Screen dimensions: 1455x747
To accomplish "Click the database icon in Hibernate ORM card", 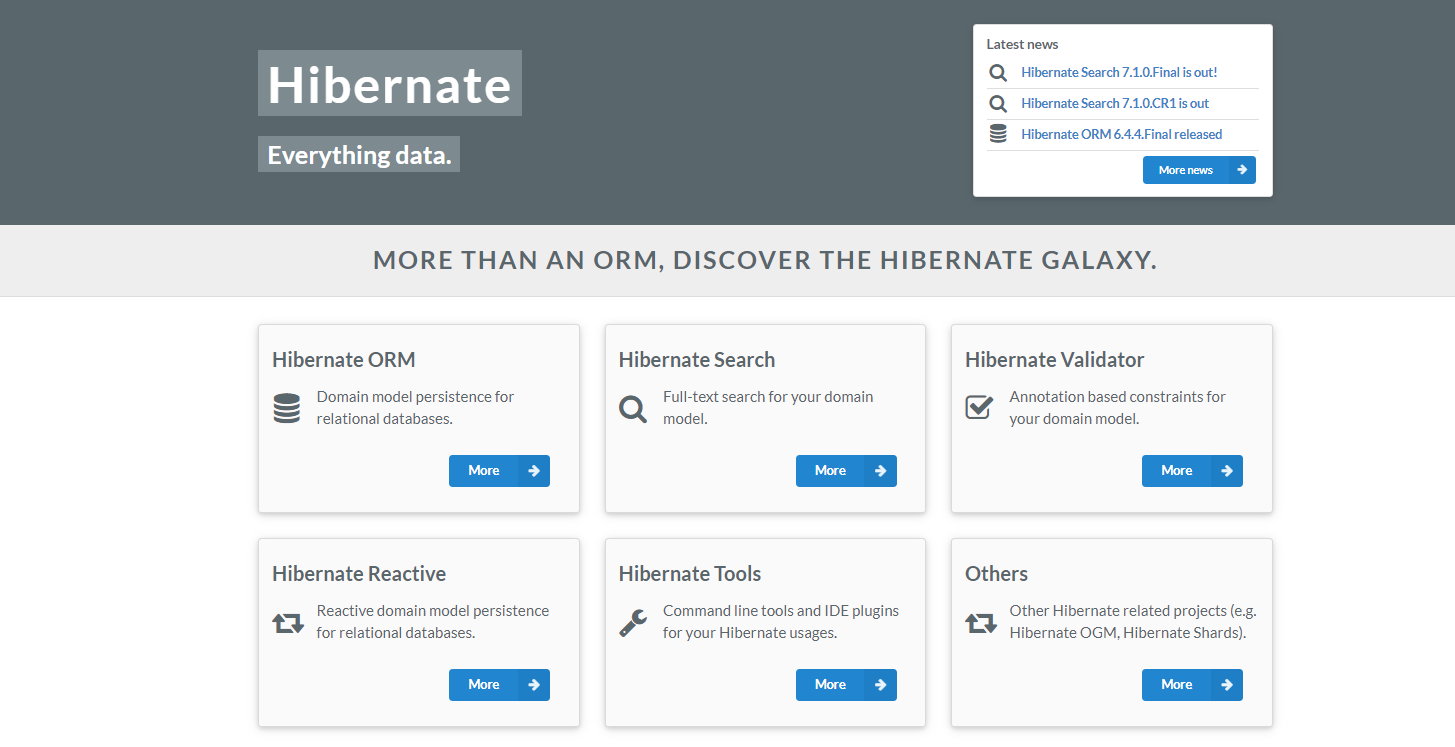I will 287,408.
